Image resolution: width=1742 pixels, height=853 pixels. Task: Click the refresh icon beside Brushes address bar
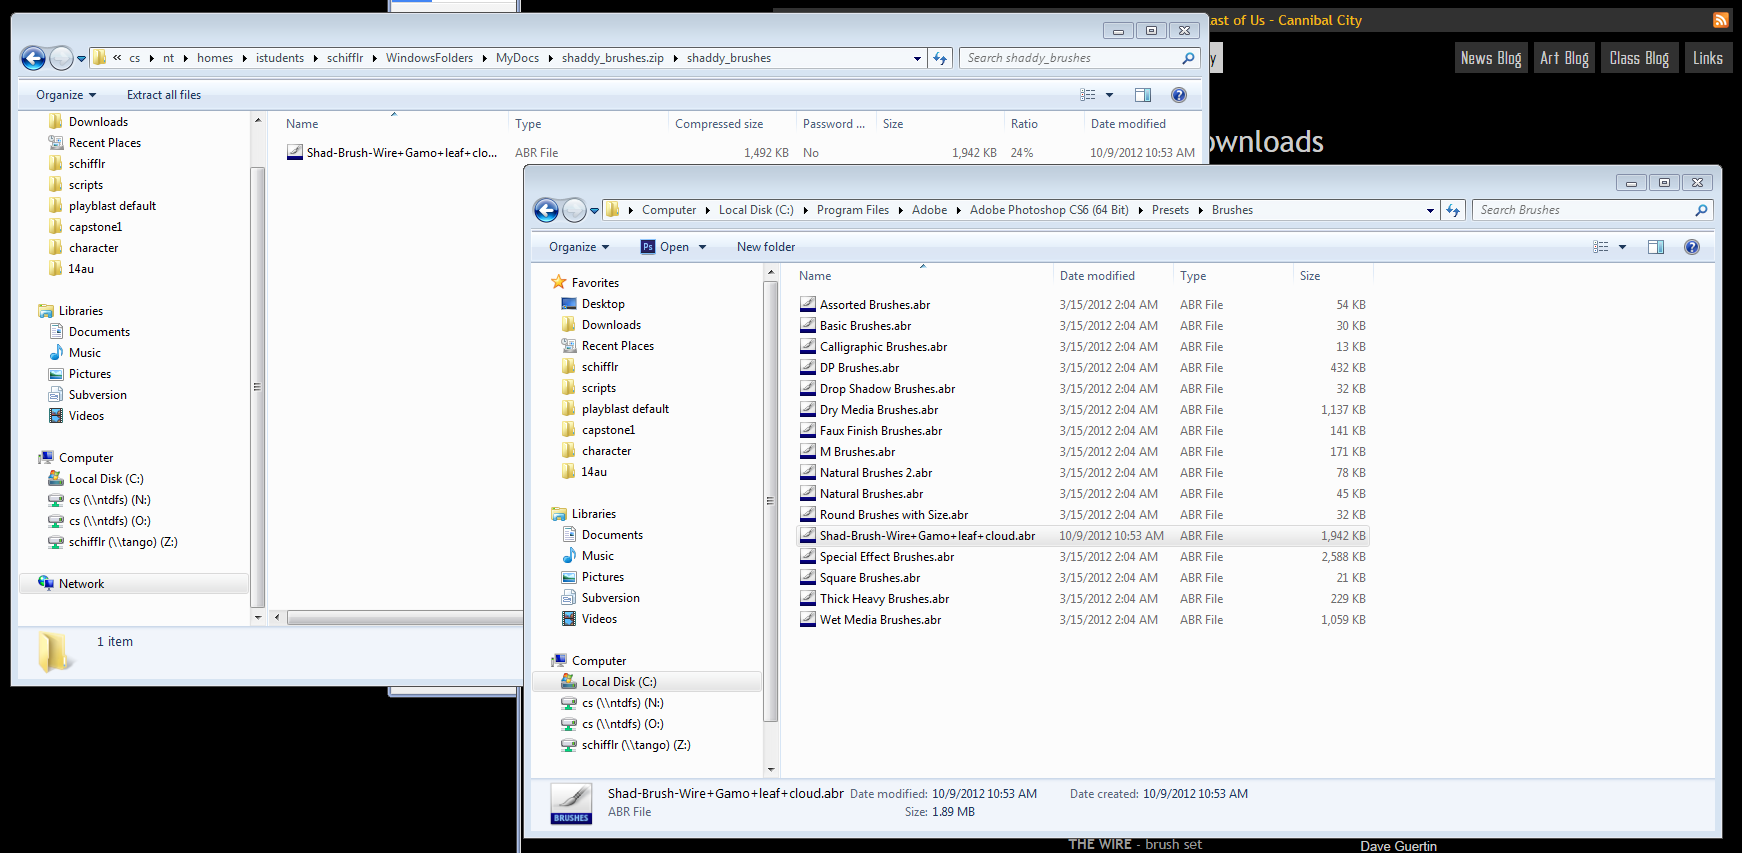(1453, 210)
